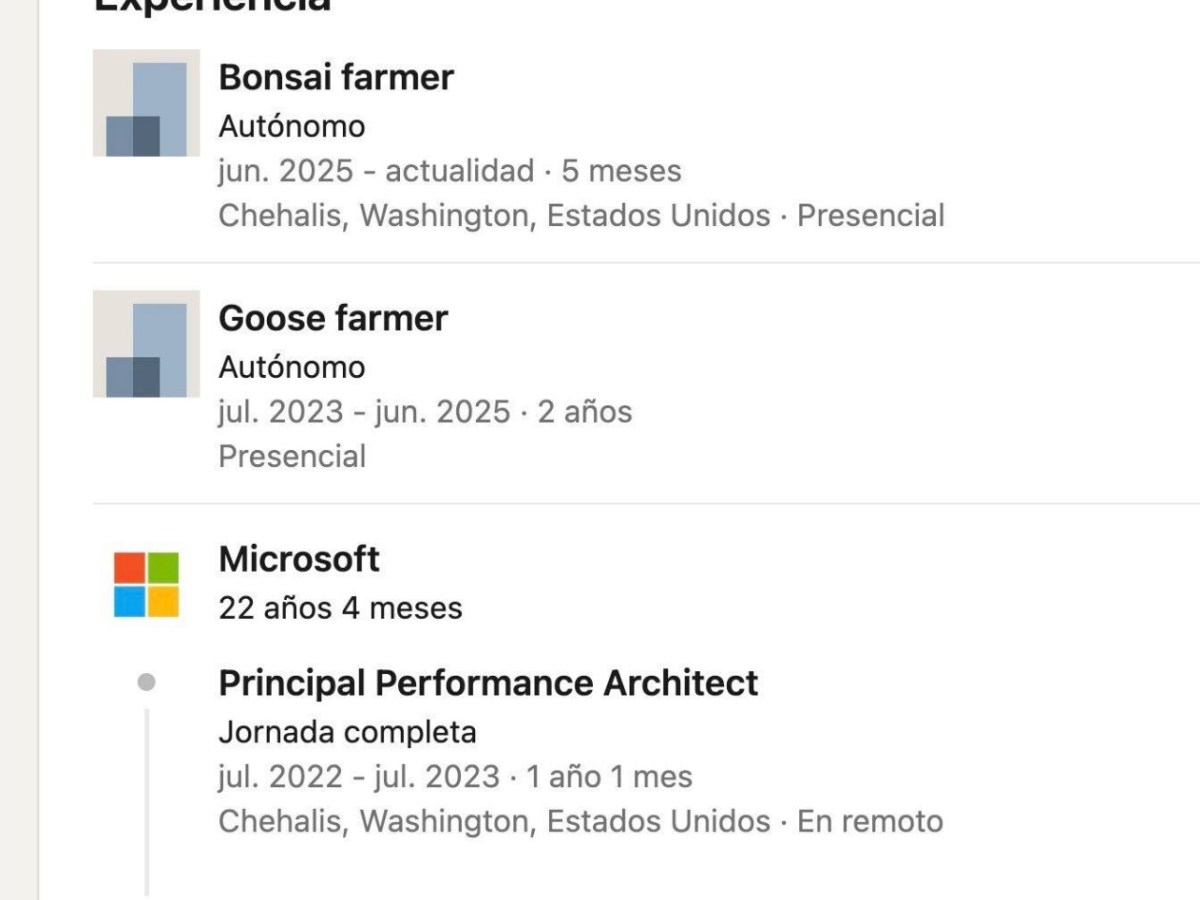Click the 22 años 4 meses duration
This screenshot has width=1200, height=900.
click(x=340, y=608)
